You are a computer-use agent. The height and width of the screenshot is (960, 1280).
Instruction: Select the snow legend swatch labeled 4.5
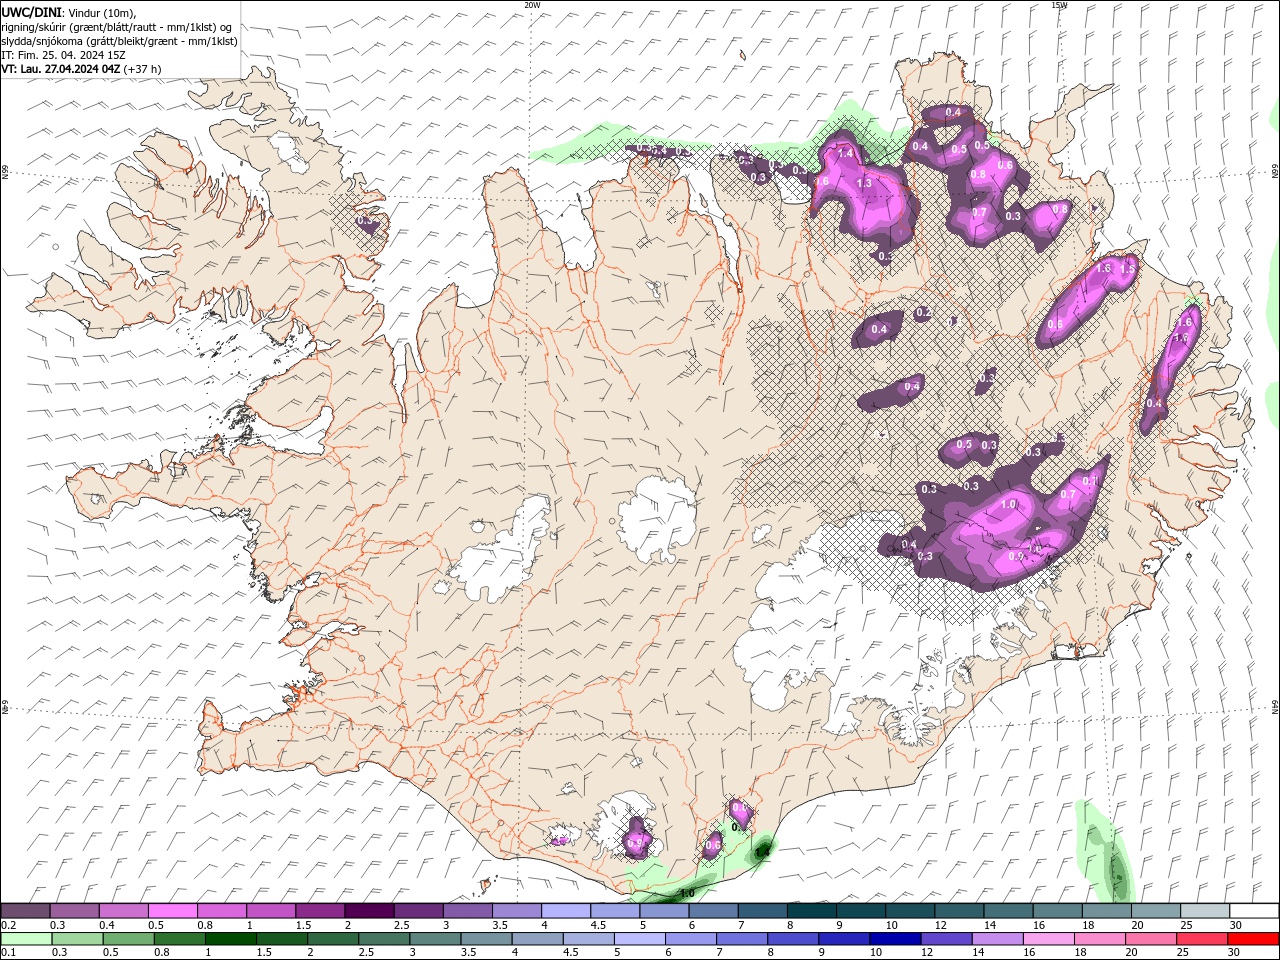click(x=613, y=910)
